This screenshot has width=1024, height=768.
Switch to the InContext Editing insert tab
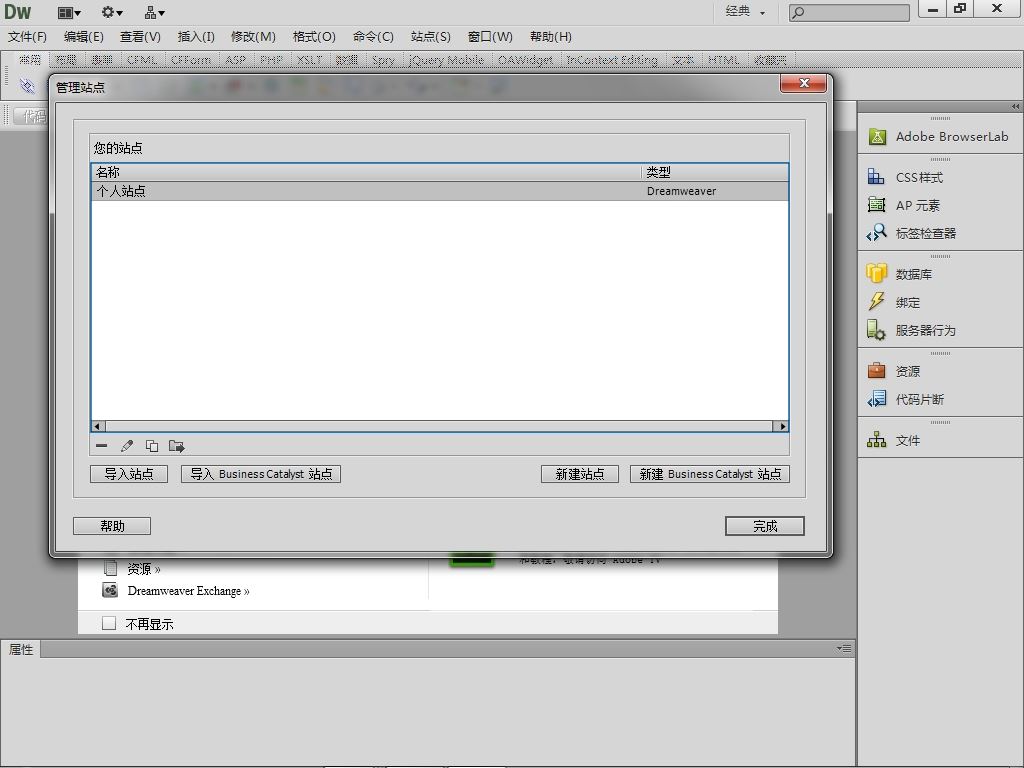612,60
